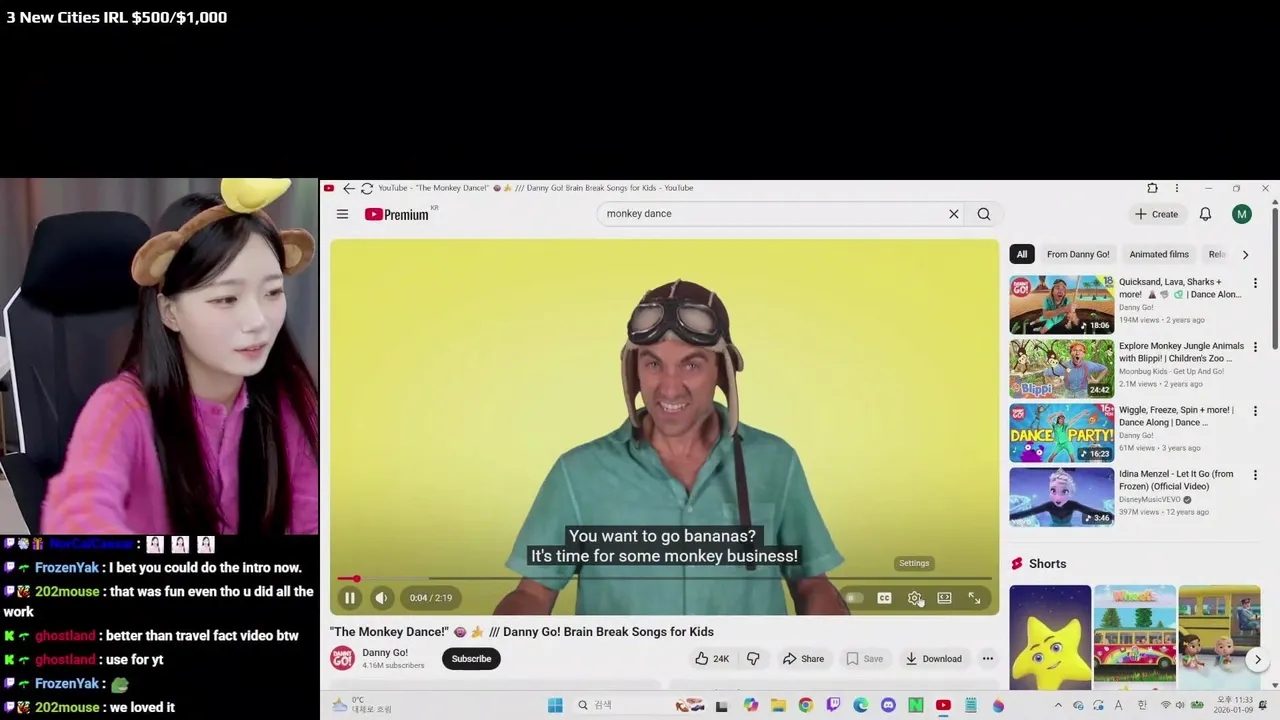Mute the video volume speaker icon

point(381,598)
